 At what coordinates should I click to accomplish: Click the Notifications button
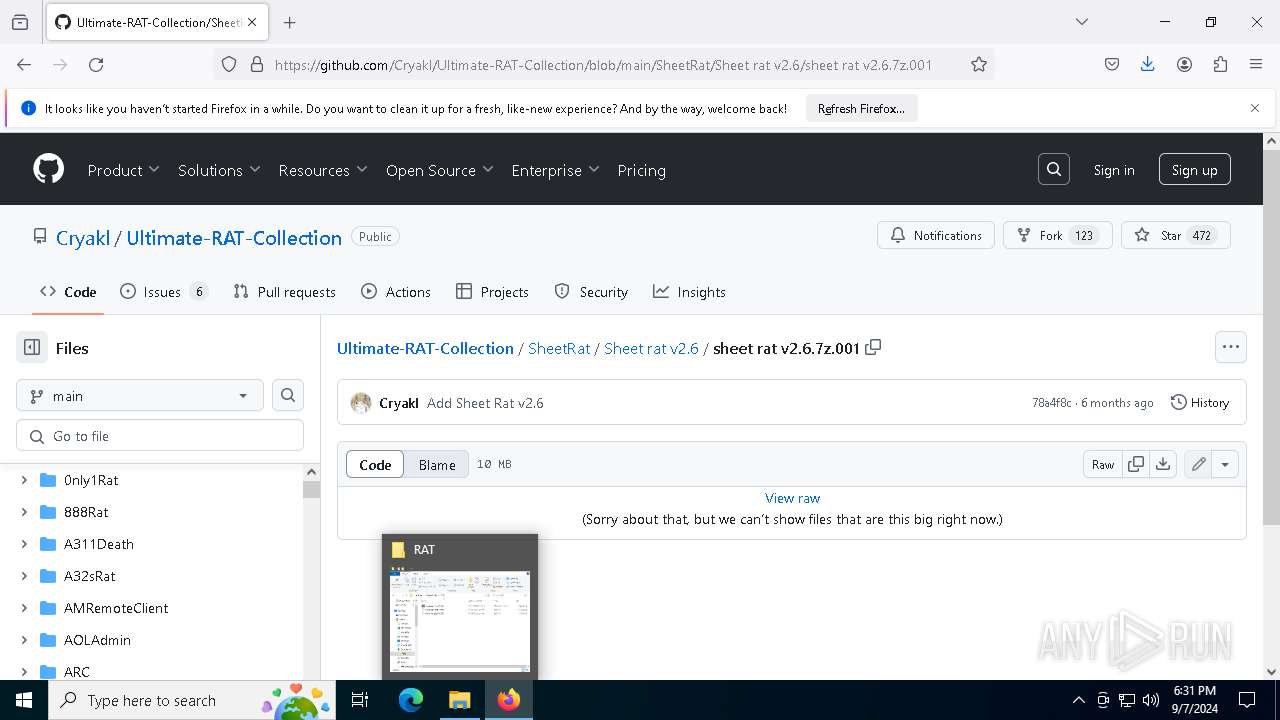tap(936, 235)
